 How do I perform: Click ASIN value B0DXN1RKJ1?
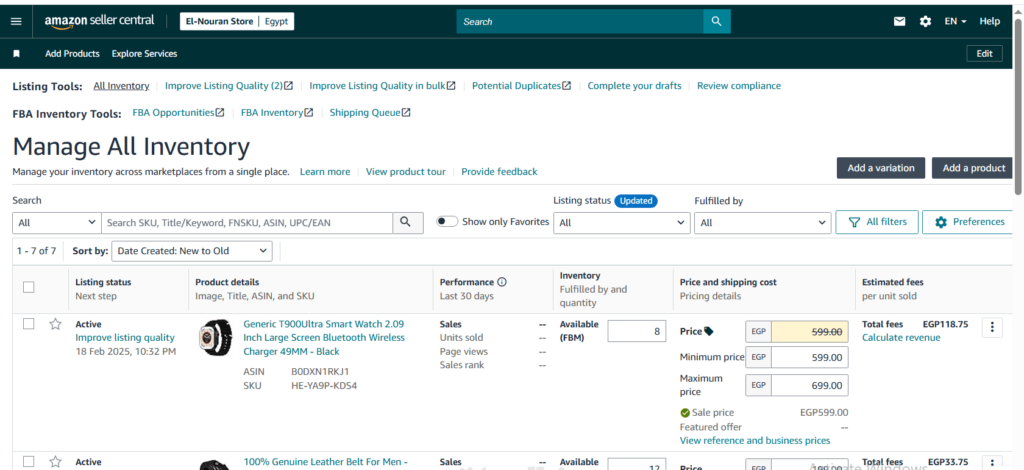321,371
